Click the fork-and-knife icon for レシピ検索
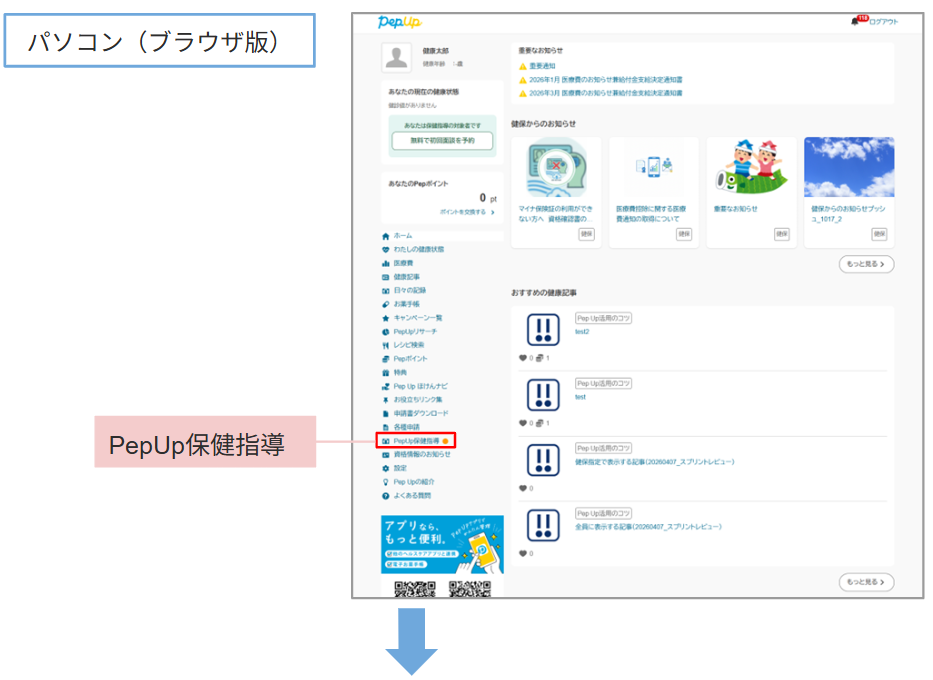The image size is (933, 680). (x=386, y=346)
